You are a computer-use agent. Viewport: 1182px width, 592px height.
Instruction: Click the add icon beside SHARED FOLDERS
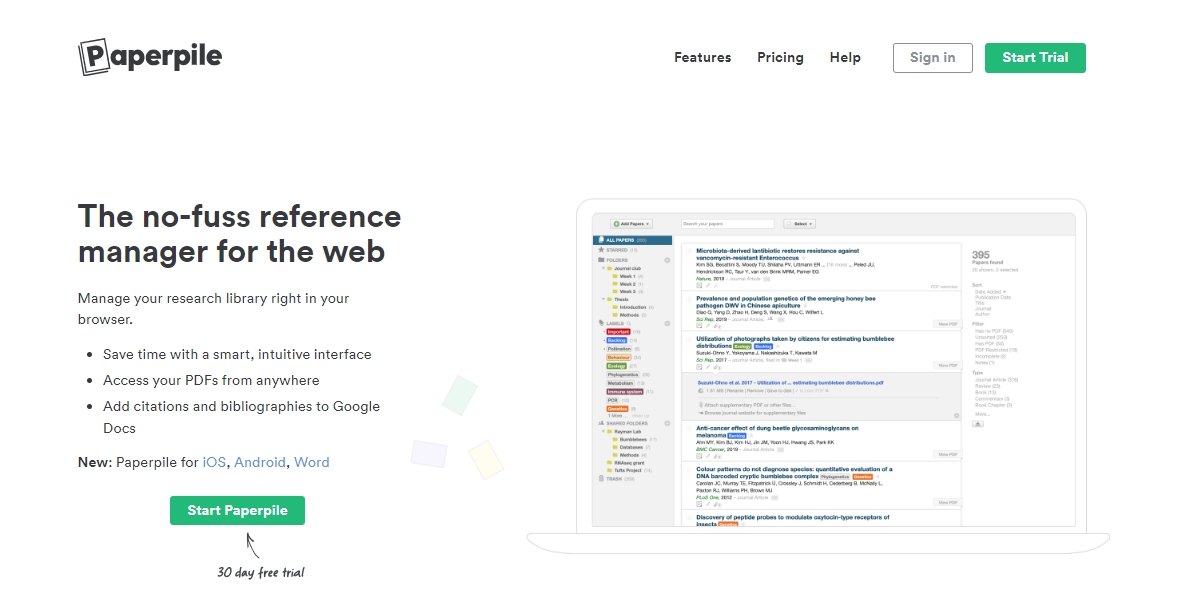667,423
